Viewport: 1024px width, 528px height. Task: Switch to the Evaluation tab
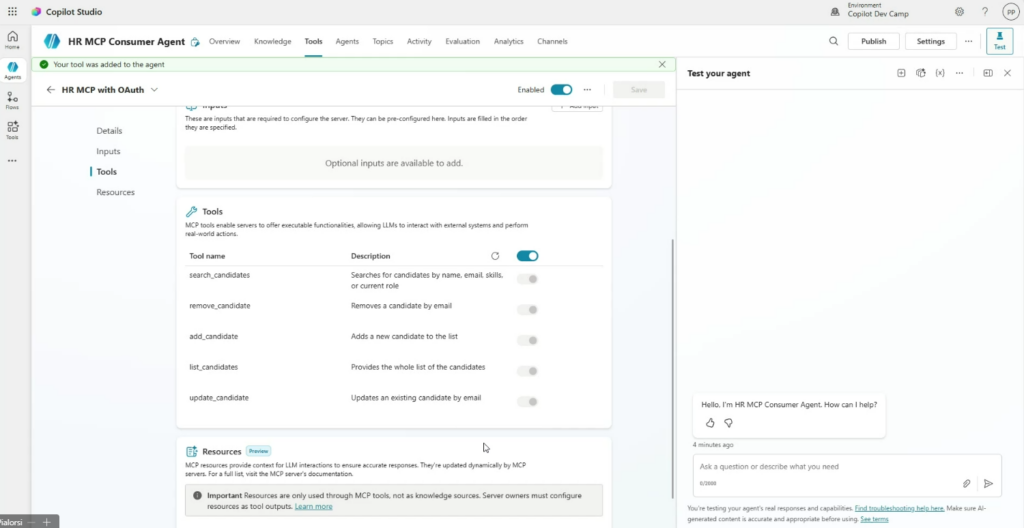[462, 41]
